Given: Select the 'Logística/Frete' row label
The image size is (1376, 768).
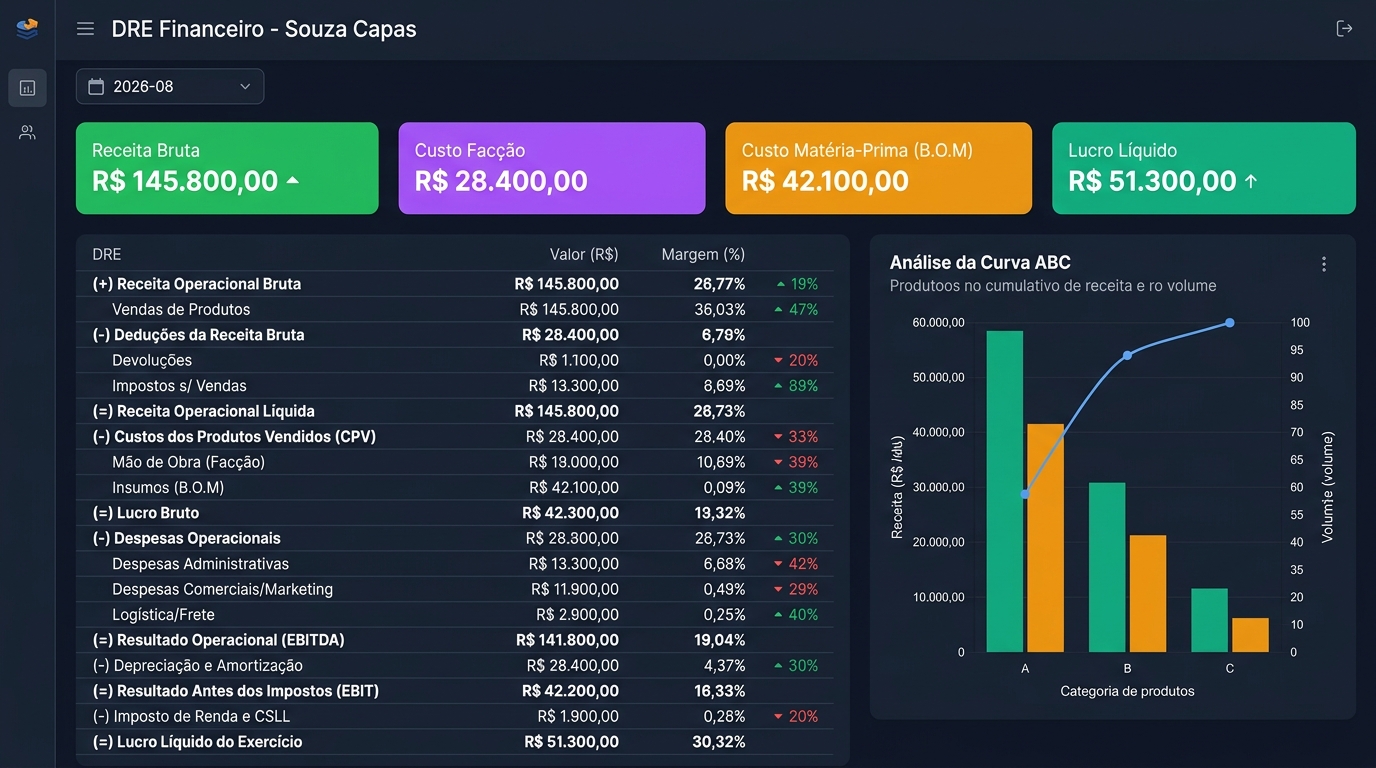Looking at the screenshot, I should tap(163, 615).
